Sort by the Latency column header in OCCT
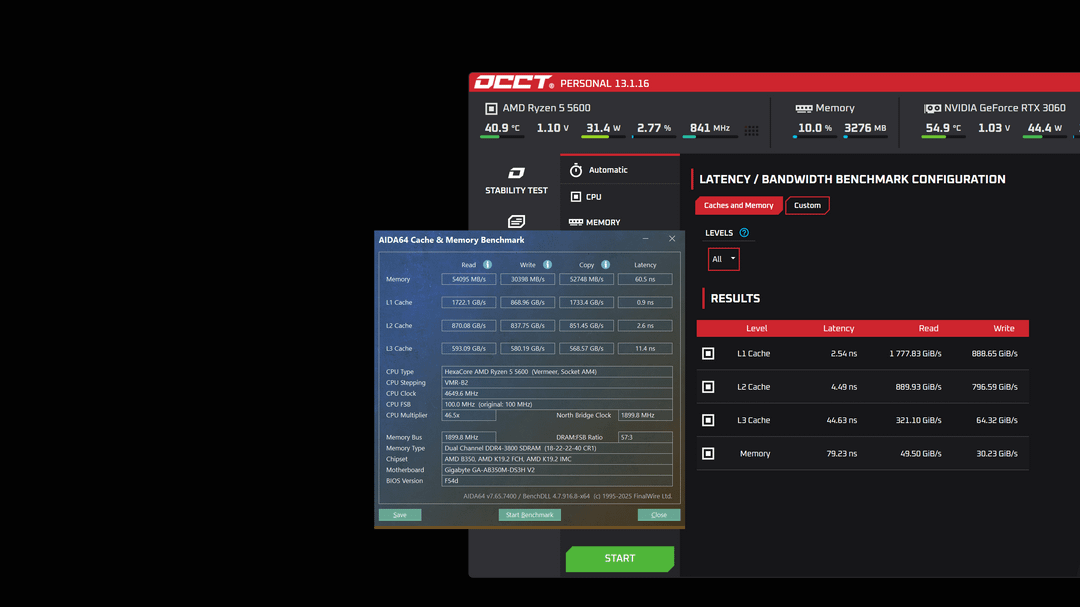Screen dimensions: 1080x607 point(838,329)
